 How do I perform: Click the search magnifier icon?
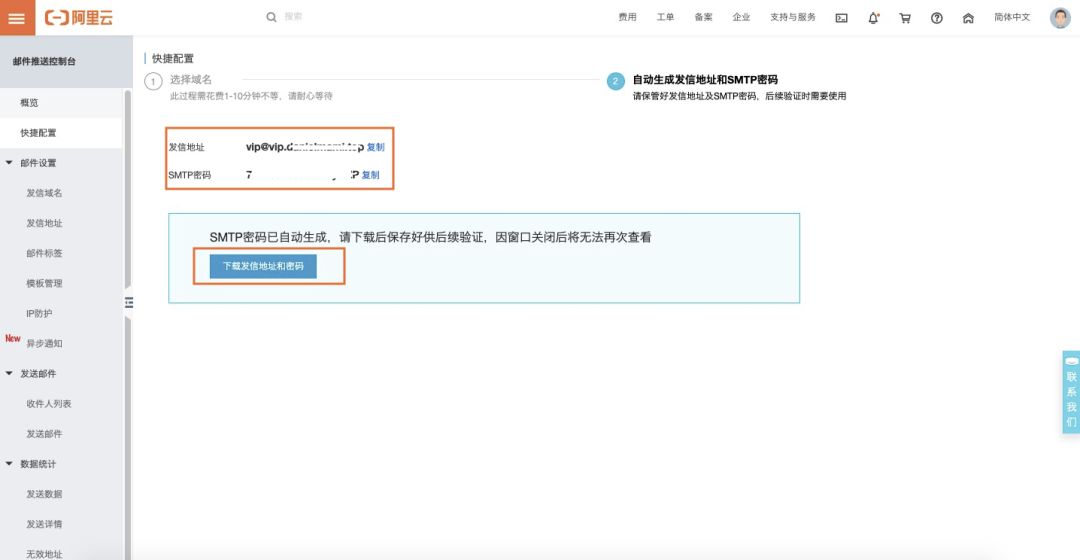[x=271, y=17]
